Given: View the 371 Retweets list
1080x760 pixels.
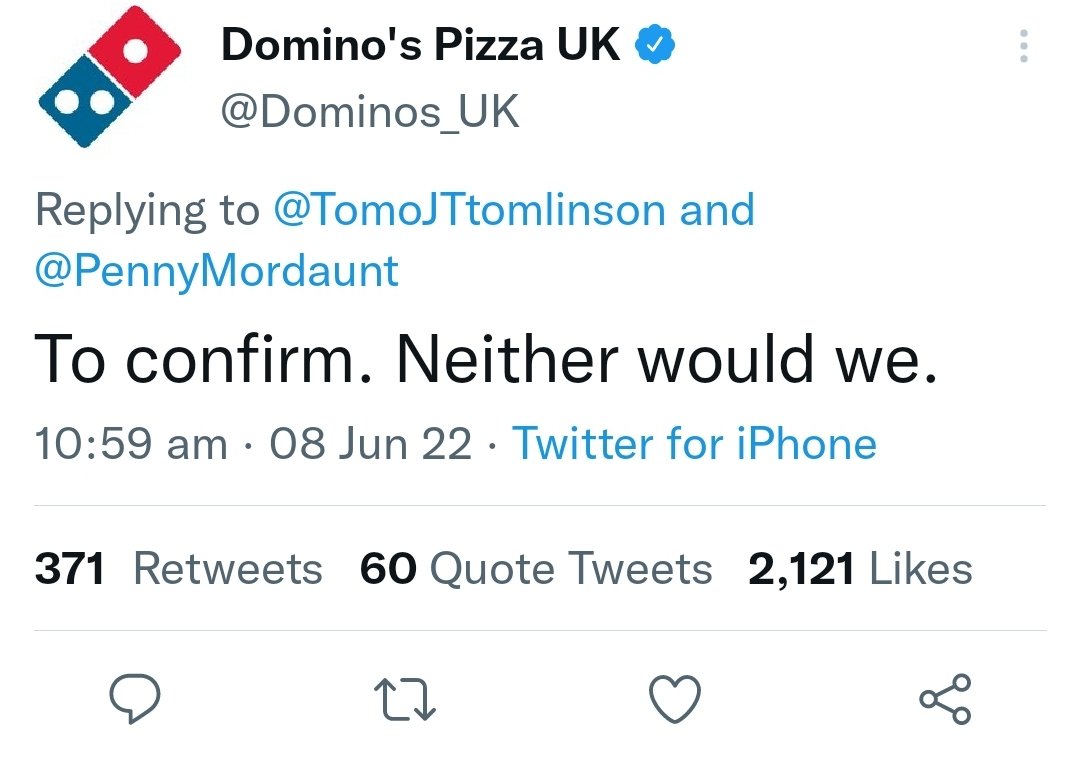Looking at the screenshot, I should tap(179, 569).
